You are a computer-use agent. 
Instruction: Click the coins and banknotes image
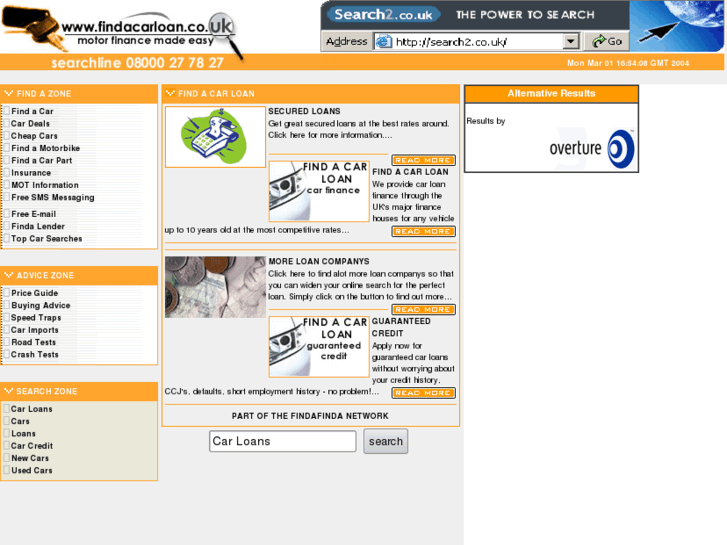[x=215, y=287]
